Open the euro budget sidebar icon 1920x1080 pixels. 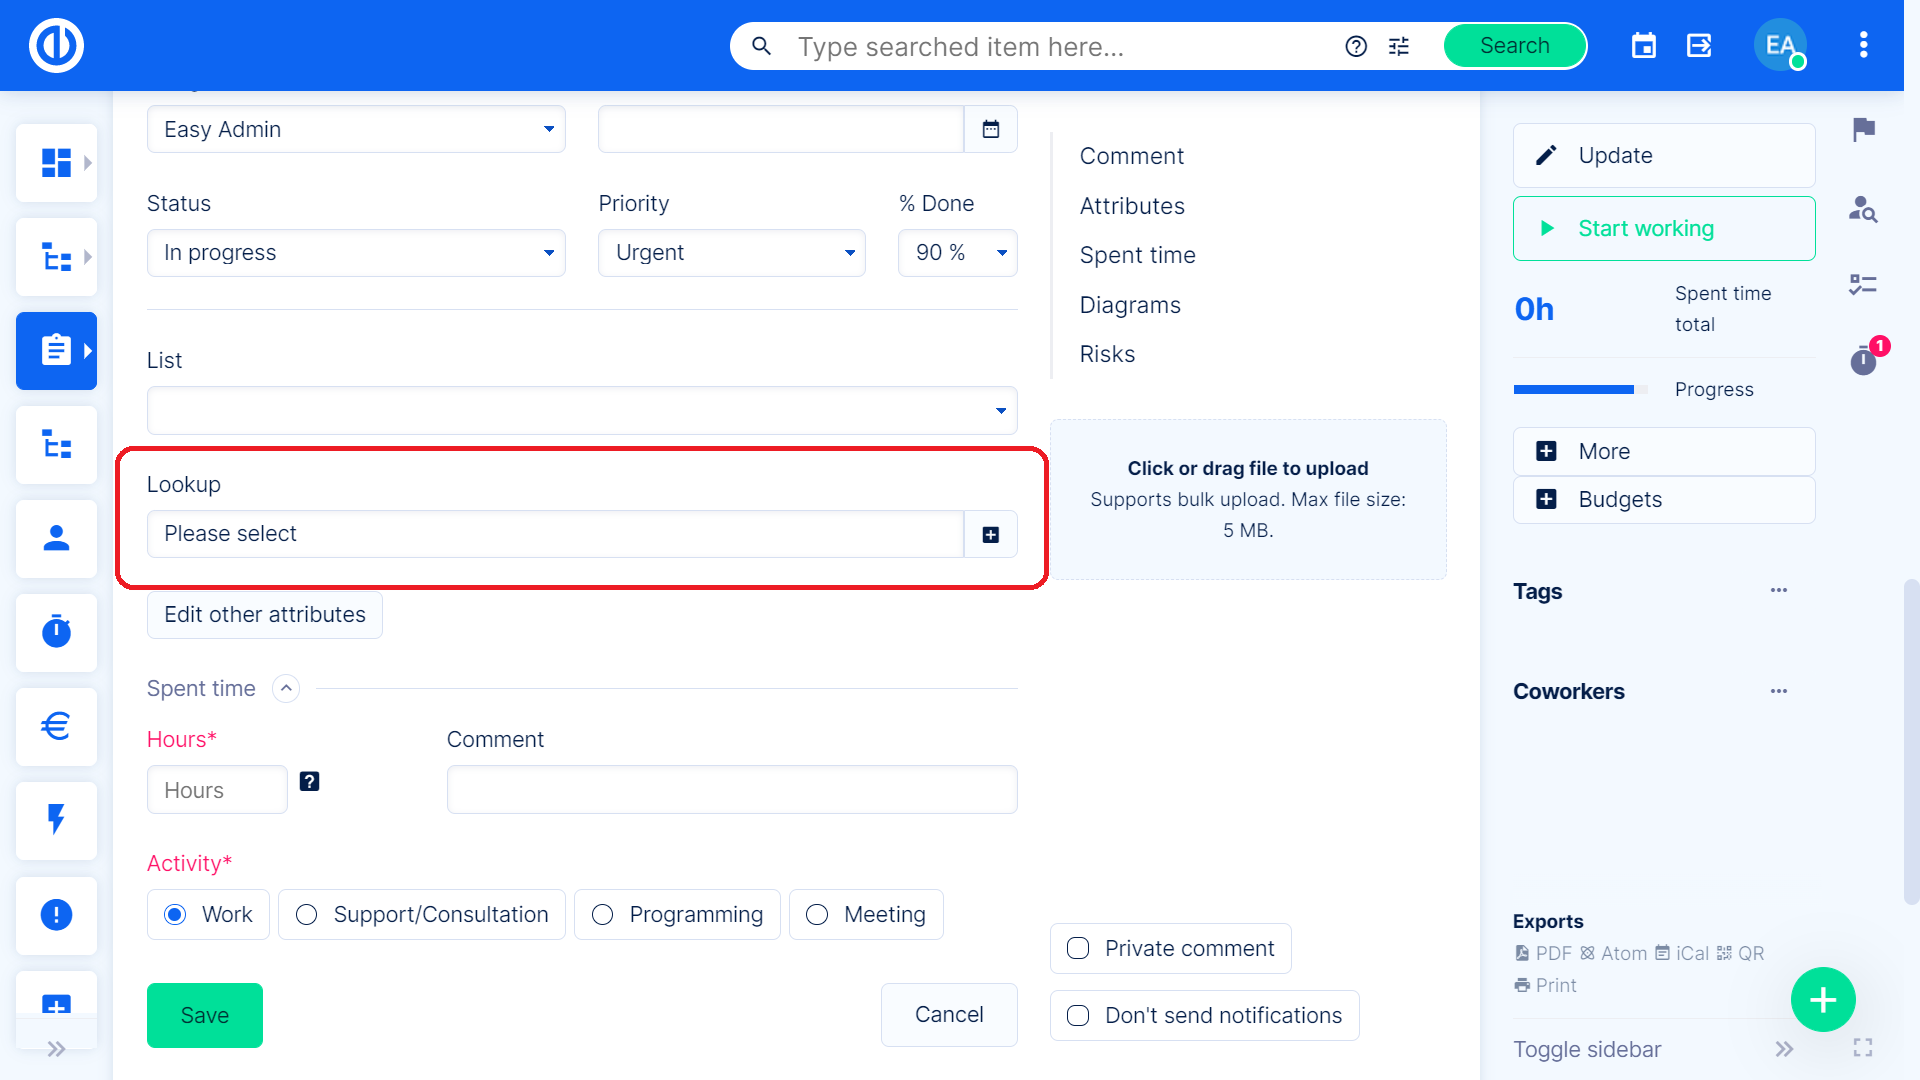[x=56, y=726]
